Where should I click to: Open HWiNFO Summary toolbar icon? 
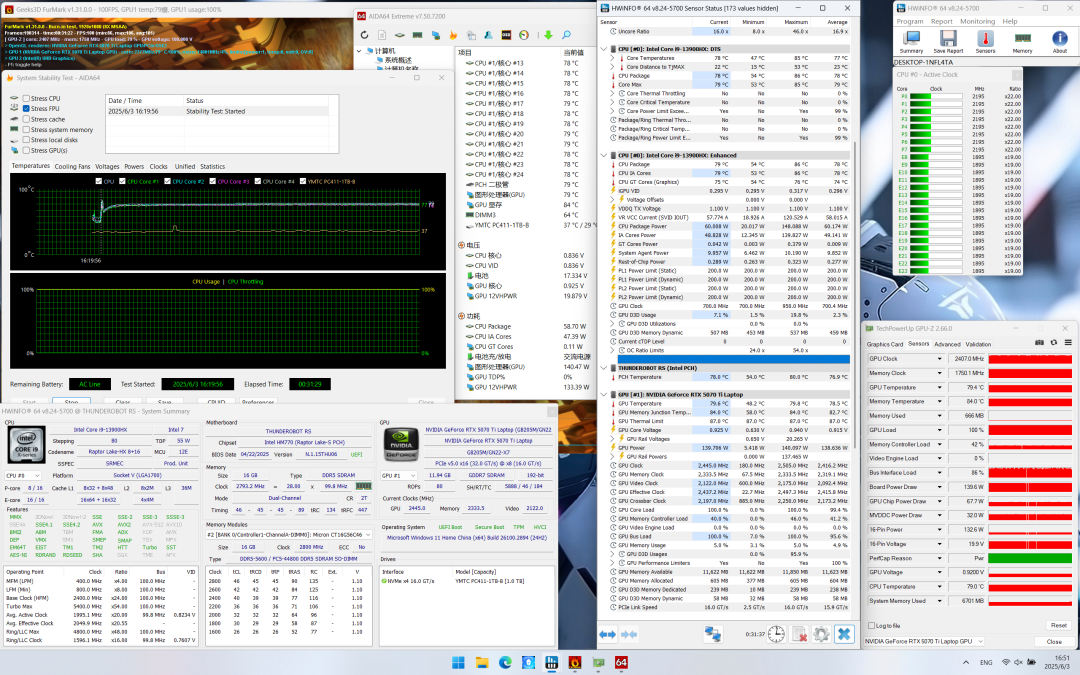pos(911,41)
